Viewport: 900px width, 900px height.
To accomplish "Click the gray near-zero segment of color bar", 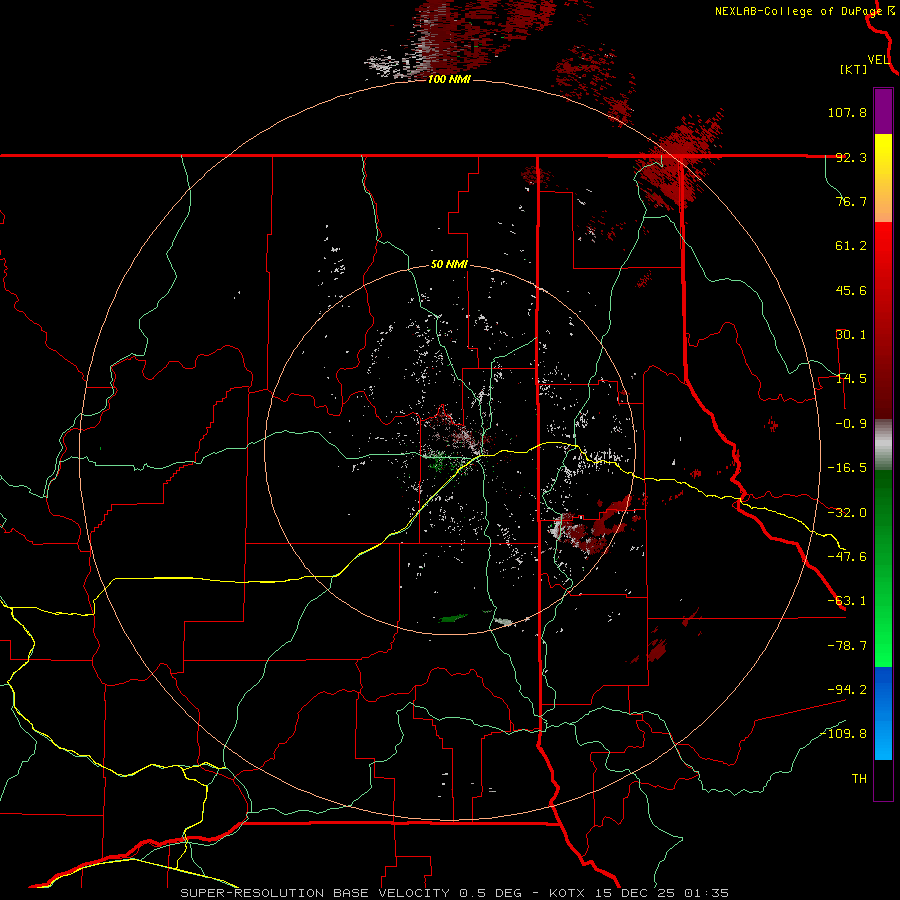I will pos(883,445).
